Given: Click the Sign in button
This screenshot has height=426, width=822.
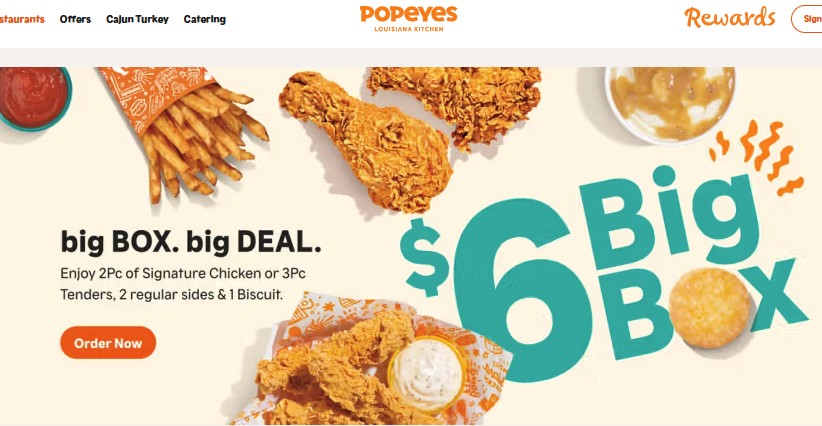Looking at the screenshot, I should coord(806,19).
